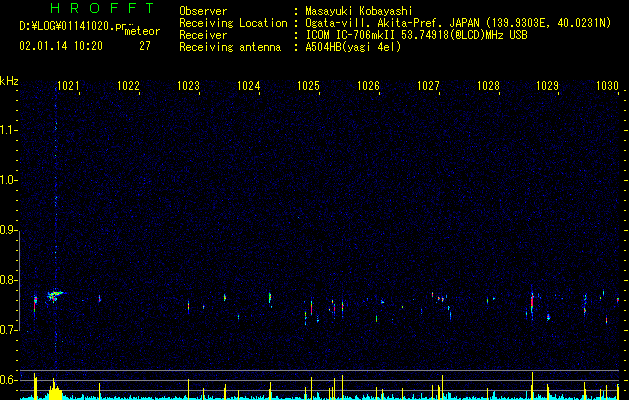Viewport: 629px width, 400px height.
Task: Click the Receiving antenna label
Action: pos(230,47)
